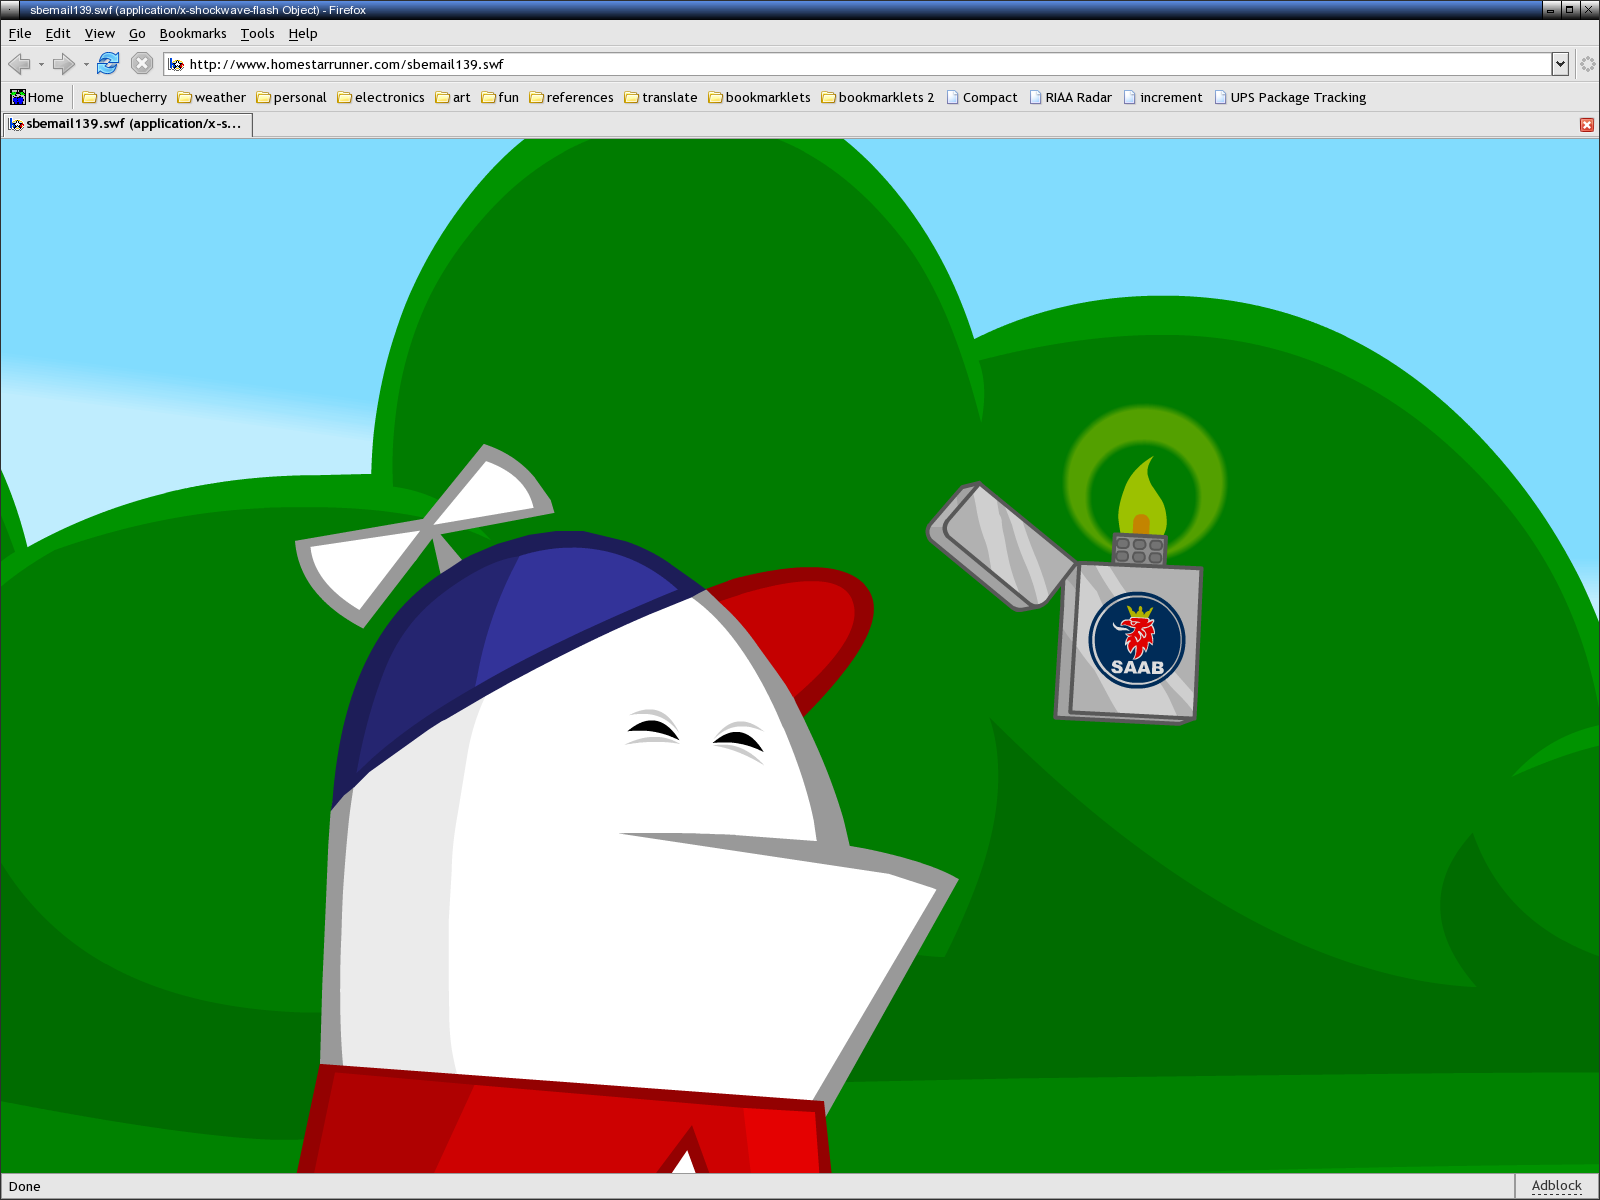Click the Done status text
The image size is (1600, 1200).
click(25, 1187)
